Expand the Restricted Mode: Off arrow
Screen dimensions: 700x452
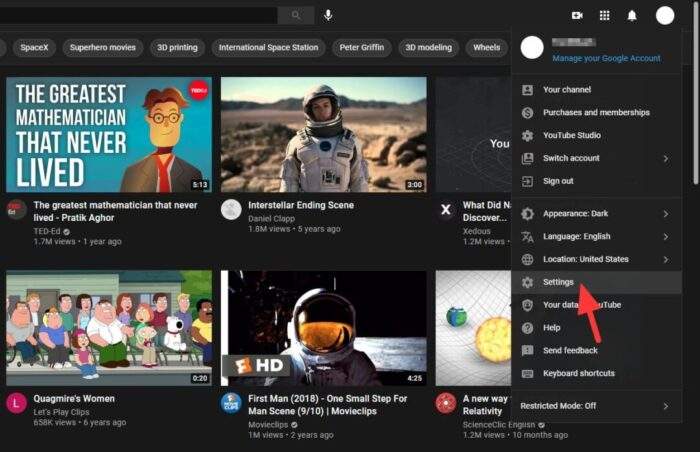point(666,406)
